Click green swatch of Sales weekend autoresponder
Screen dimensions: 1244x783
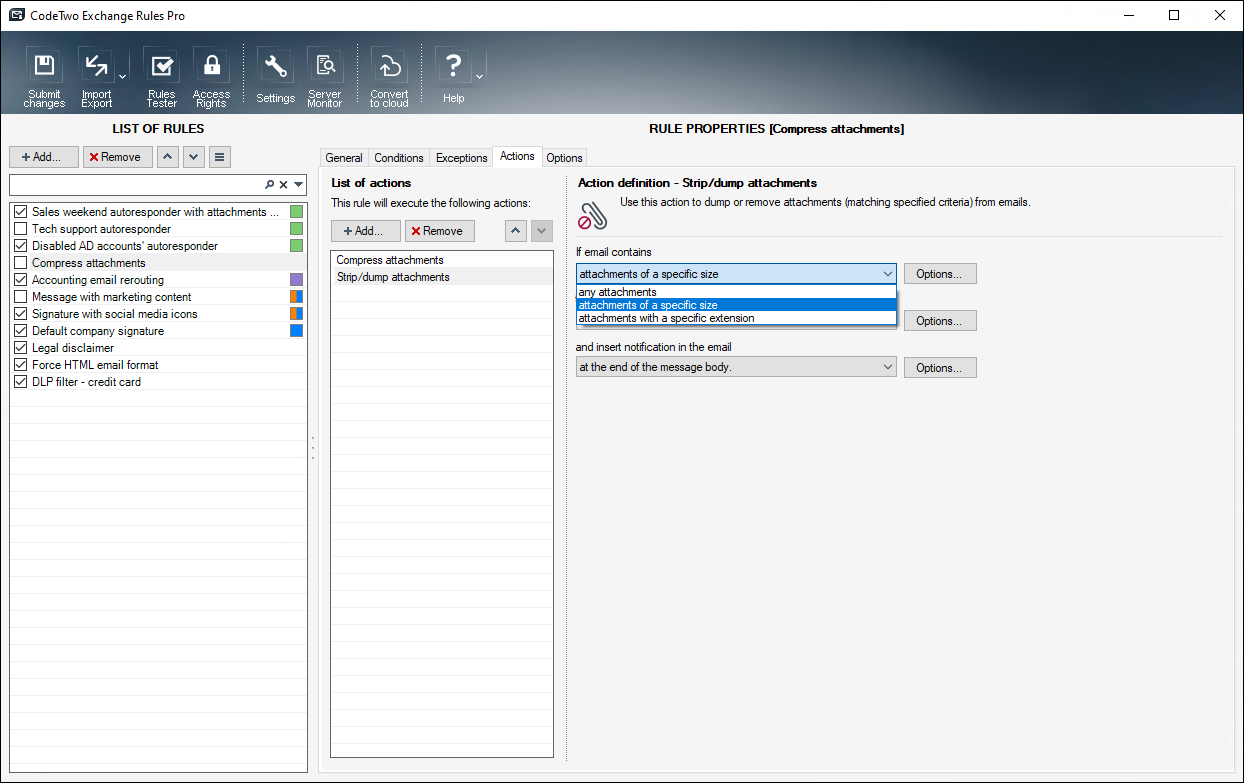click(x=296, y=212)
